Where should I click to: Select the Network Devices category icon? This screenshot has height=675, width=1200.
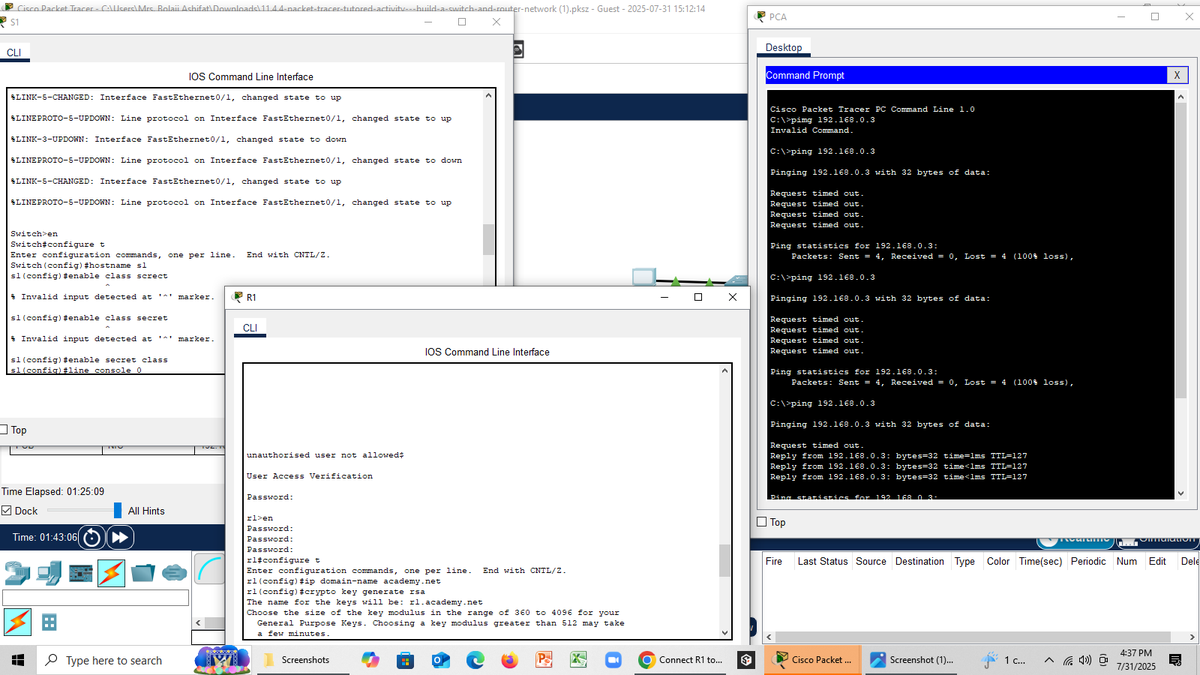pyautogui.click(x=19, y=573)
